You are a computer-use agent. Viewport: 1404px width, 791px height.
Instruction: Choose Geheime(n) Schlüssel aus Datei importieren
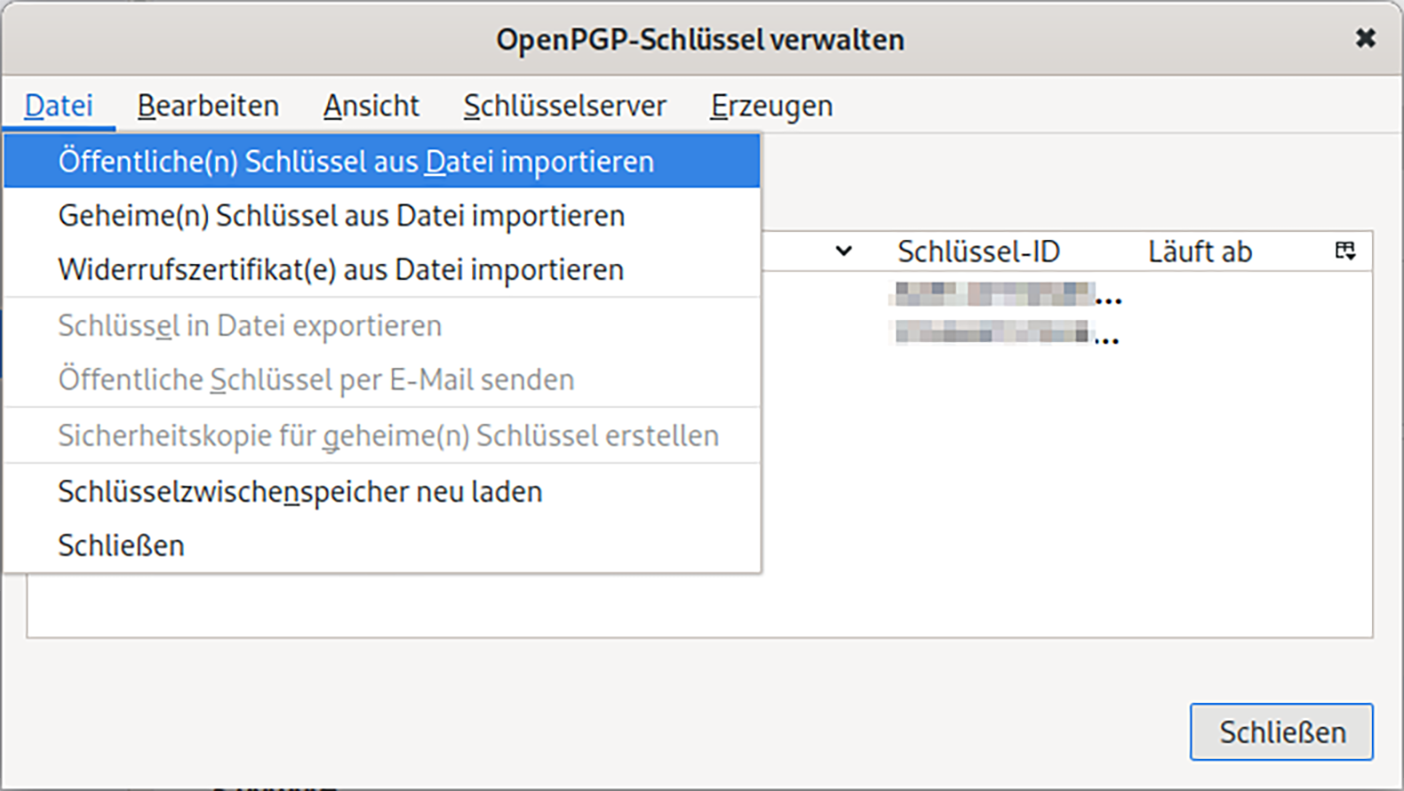coord(341,216)
